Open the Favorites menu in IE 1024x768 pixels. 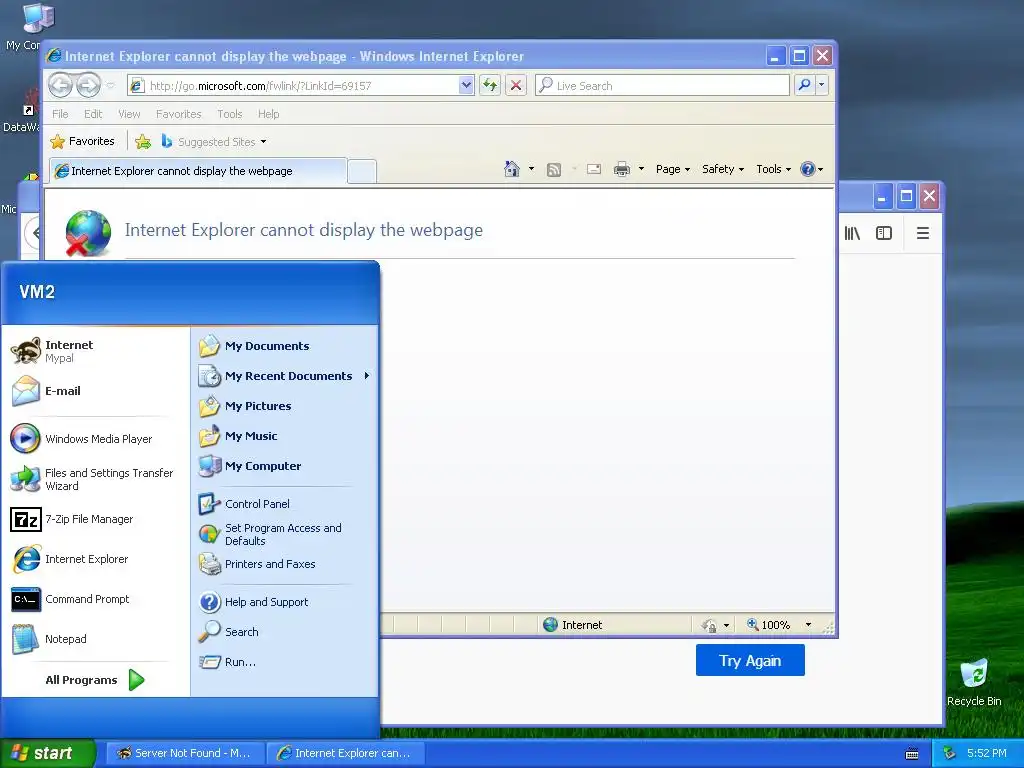(x=178, y=114)
